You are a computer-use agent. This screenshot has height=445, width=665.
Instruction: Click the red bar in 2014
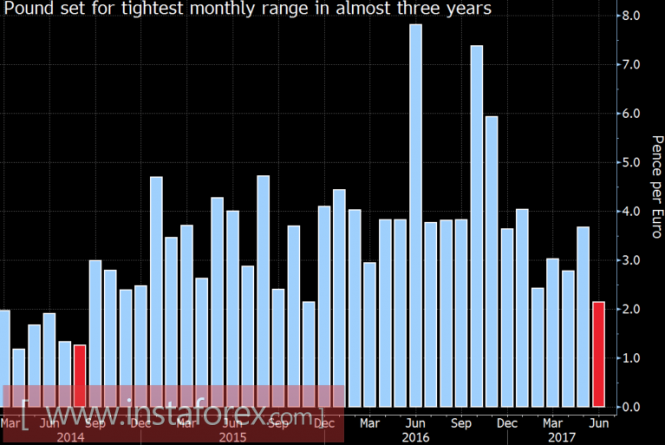point(80,375)
